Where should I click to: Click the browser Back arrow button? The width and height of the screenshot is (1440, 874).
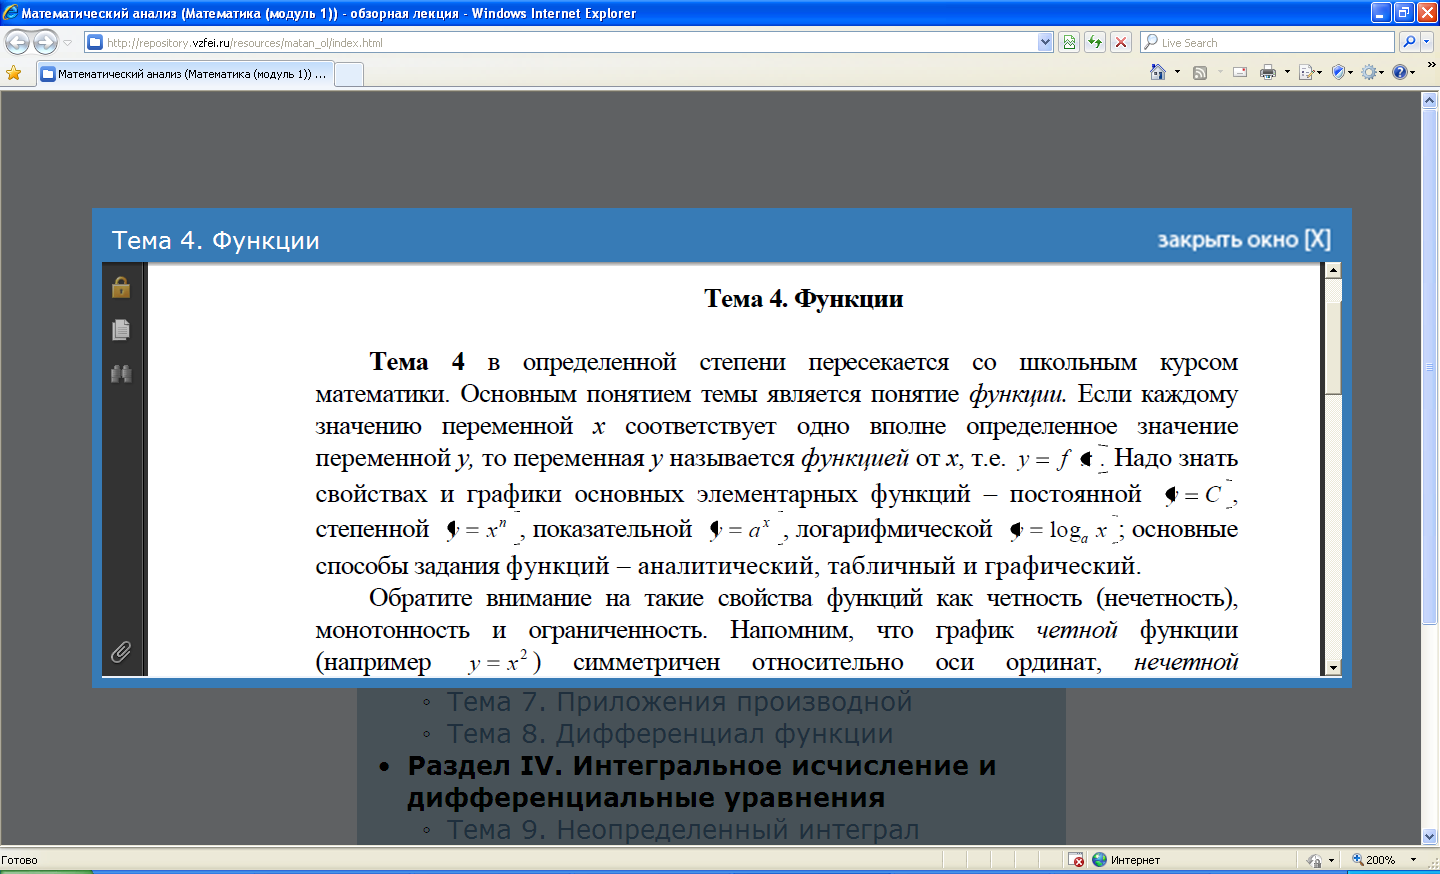(17, 42)
